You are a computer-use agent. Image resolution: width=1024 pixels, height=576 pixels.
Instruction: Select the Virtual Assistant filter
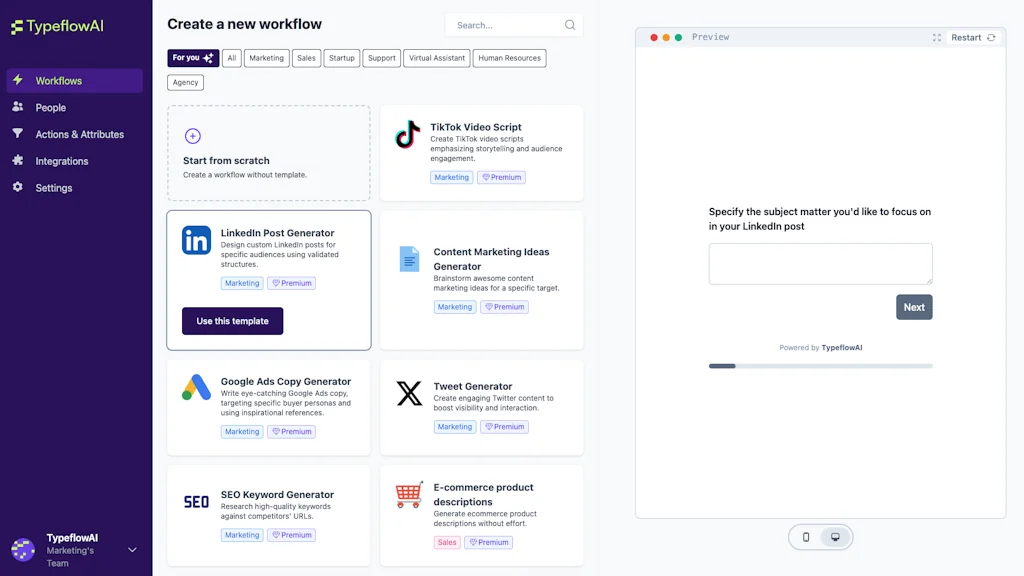click(437, 58)
